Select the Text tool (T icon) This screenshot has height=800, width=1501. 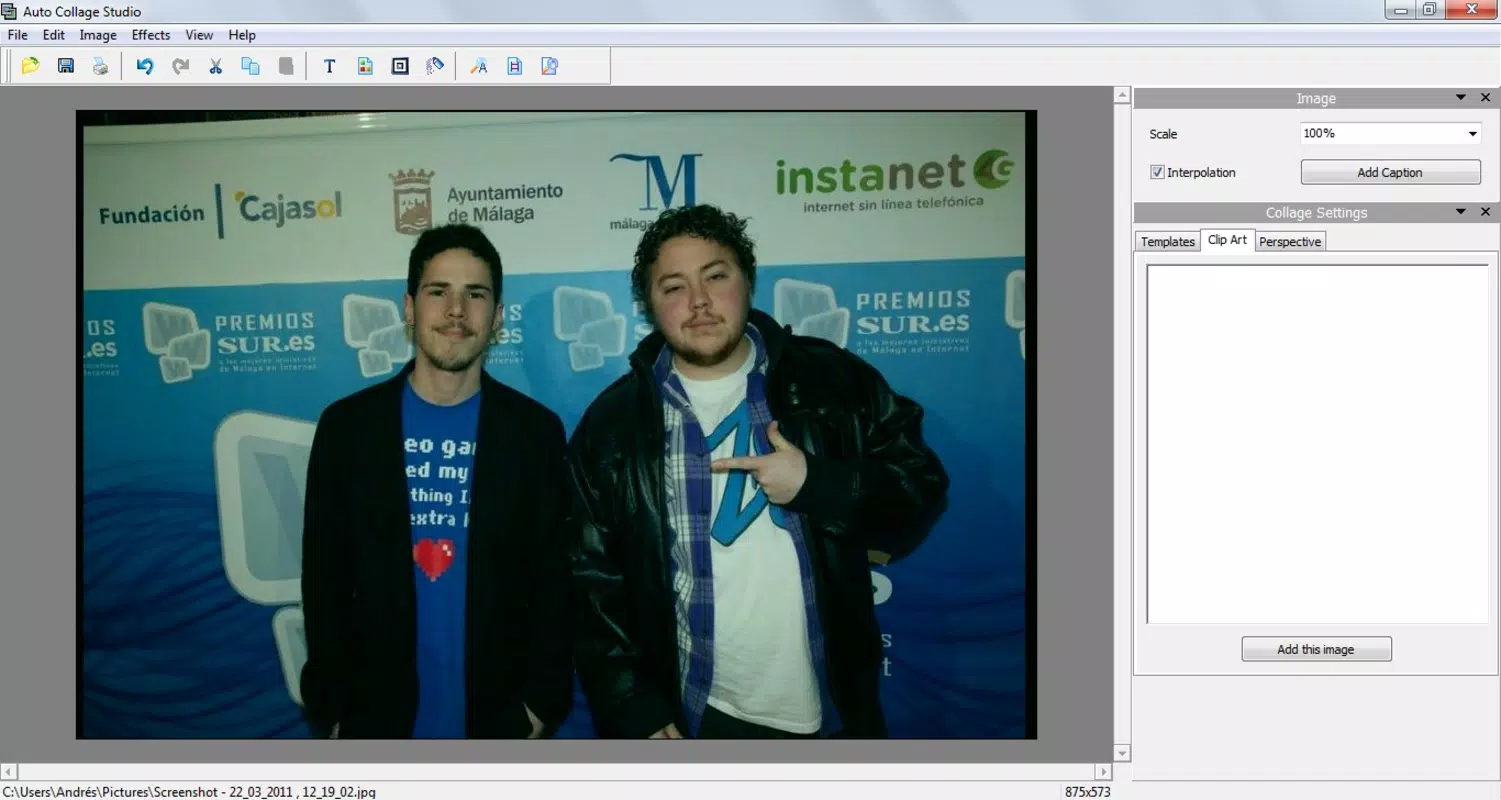click(x=329, y=66)
